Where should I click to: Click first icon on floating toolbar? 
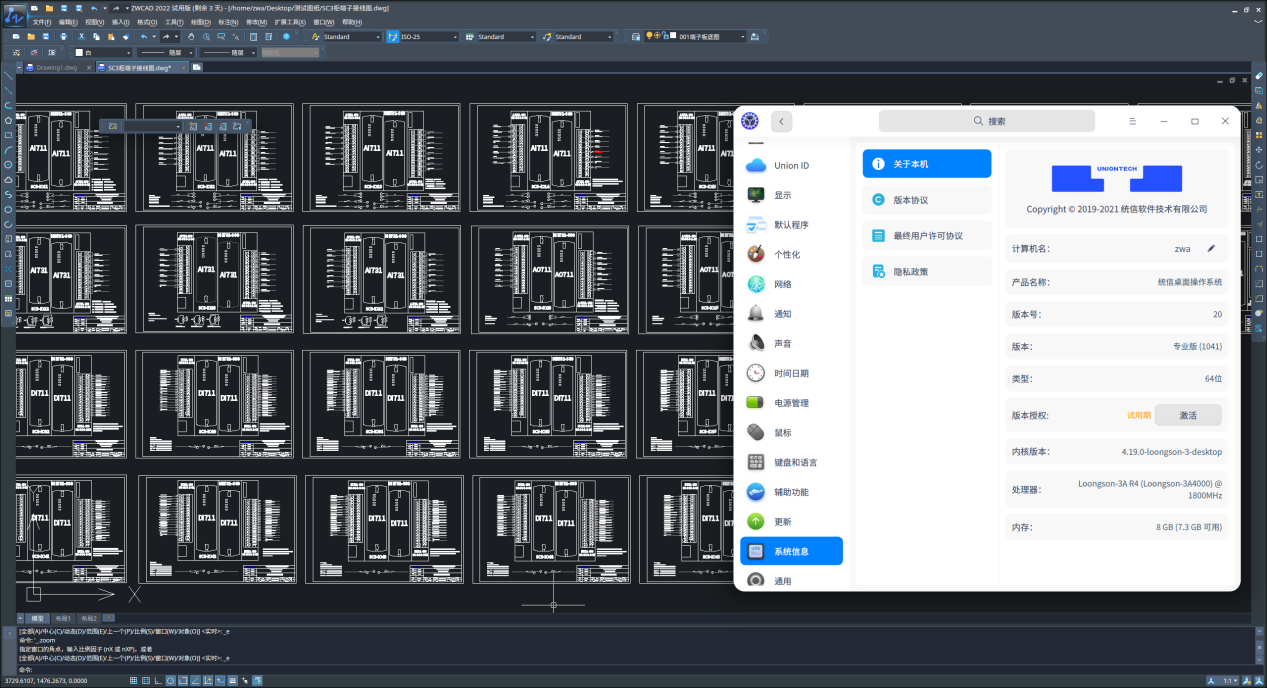click(113, 126)
